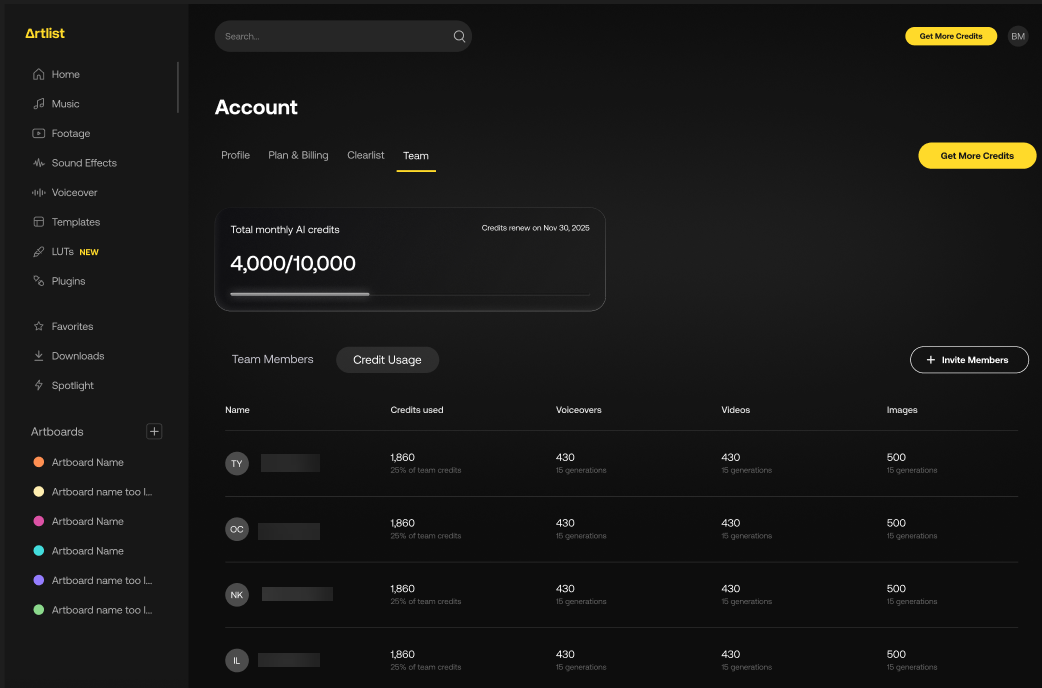Focus the Search input field
Viewport: 1042px width, 688px height.
[x=330, y=37]
